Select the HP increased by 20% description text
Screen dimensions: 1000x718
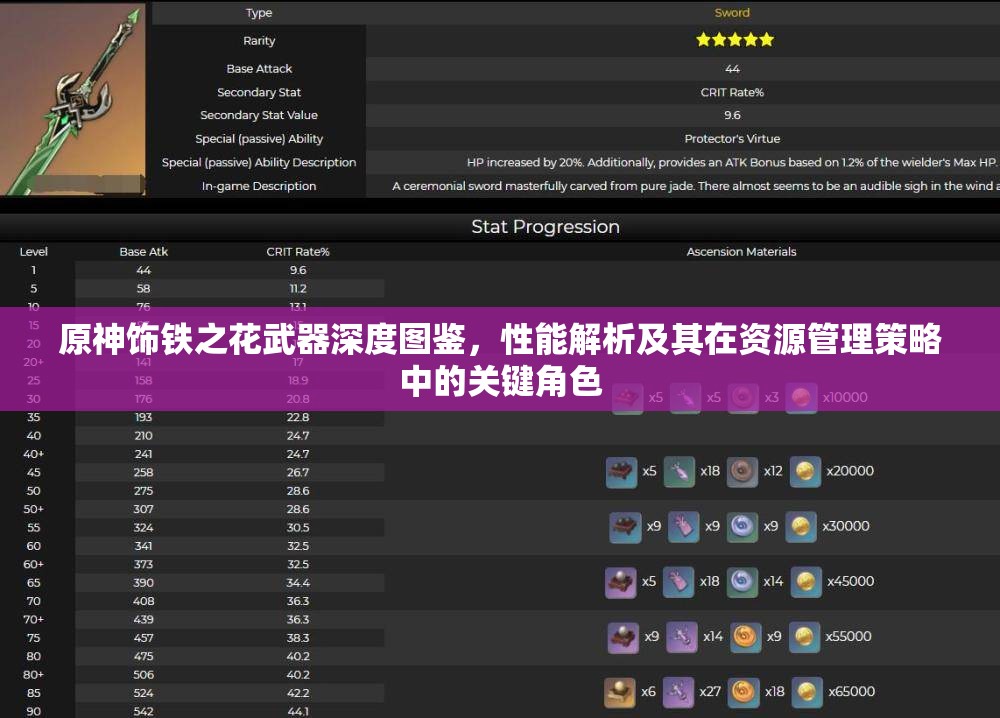(x=732, y=162)
